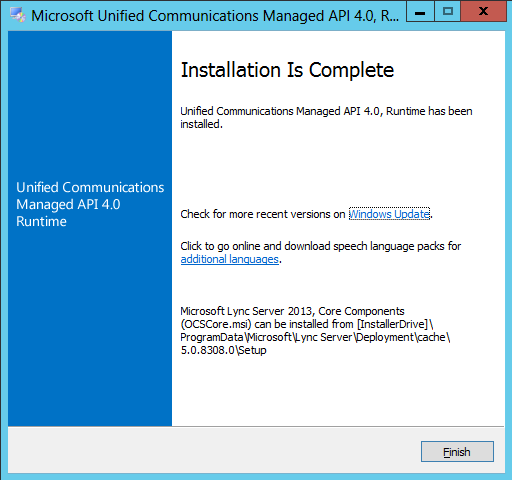Minimize the setup window
512x480 pixels.
[x=420, y=12]
